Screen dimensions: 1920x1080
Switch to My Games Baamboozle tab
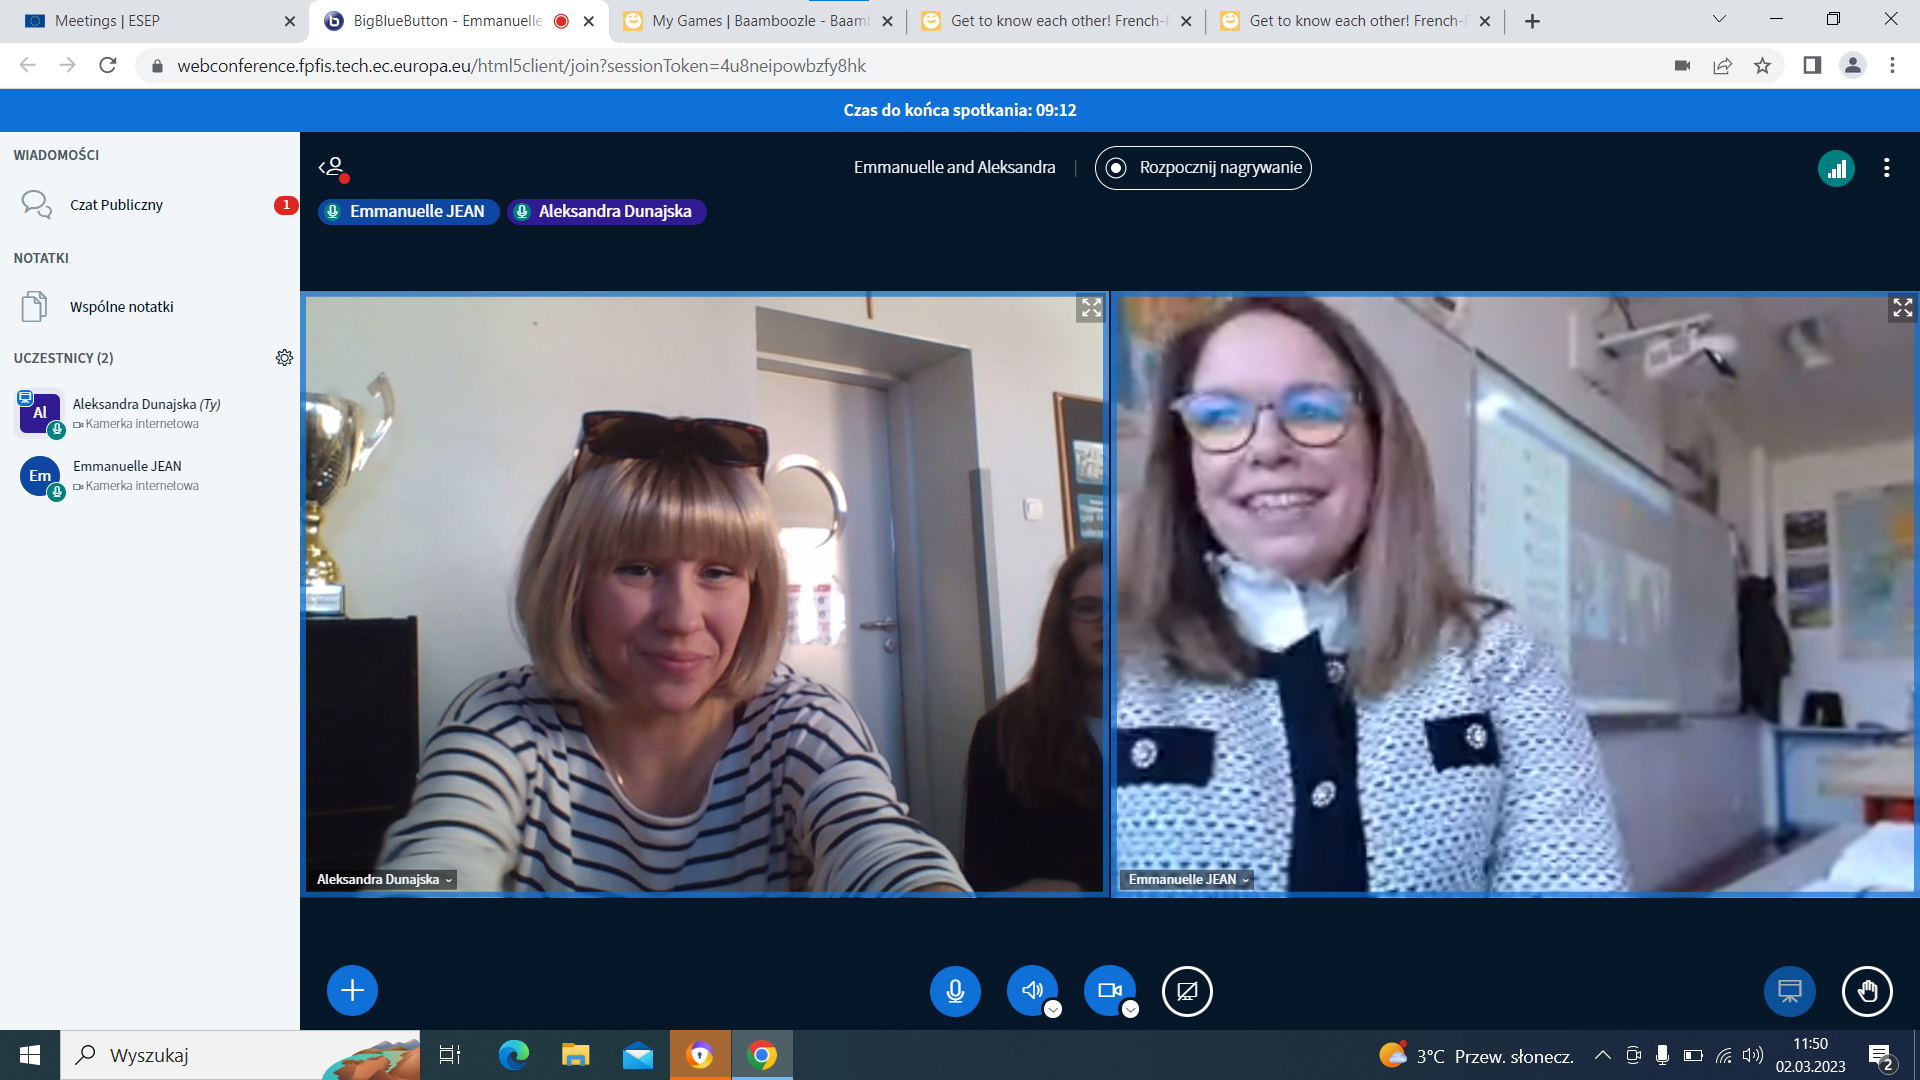pos(759,21)
